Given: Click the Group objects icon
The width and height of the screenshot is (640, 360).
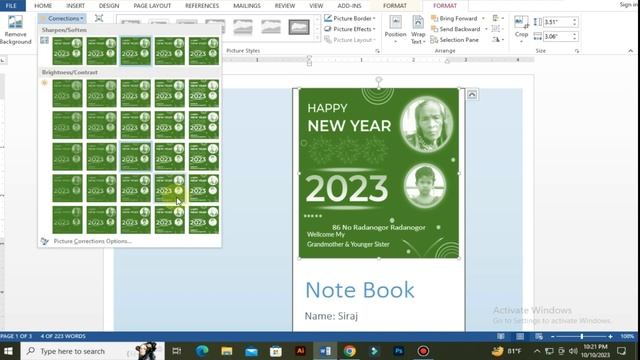Looking at the screenshot, I should tap(496, 29).
